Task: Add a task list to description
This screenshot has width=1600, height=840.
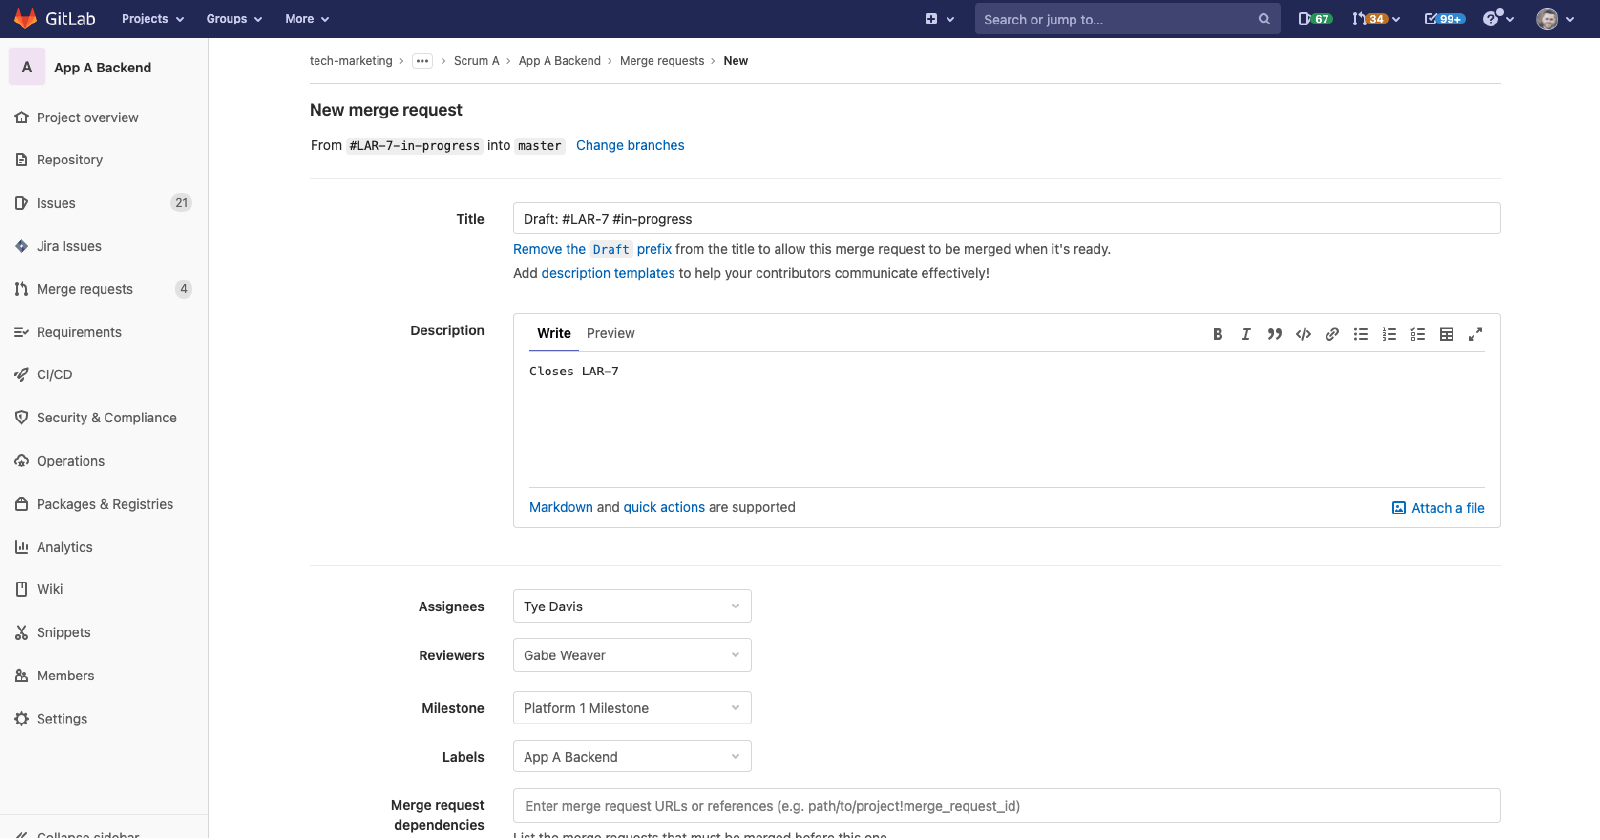Action: pos(1418,334)
